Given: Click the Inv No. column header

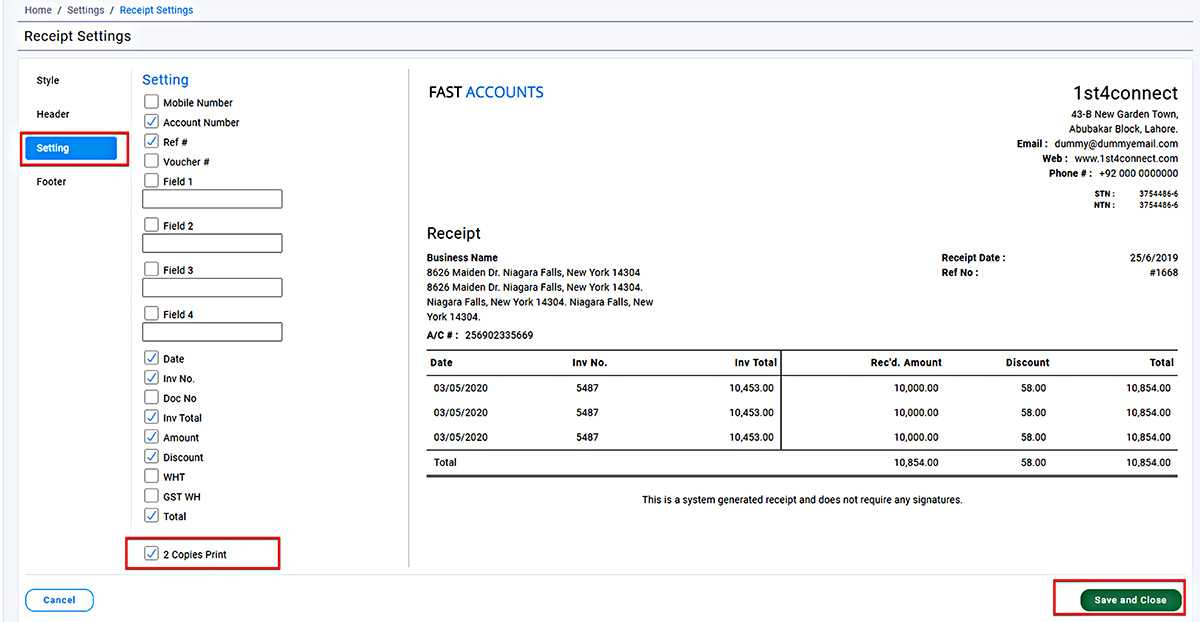Looking at the screenshot, I should coord(590,362).
